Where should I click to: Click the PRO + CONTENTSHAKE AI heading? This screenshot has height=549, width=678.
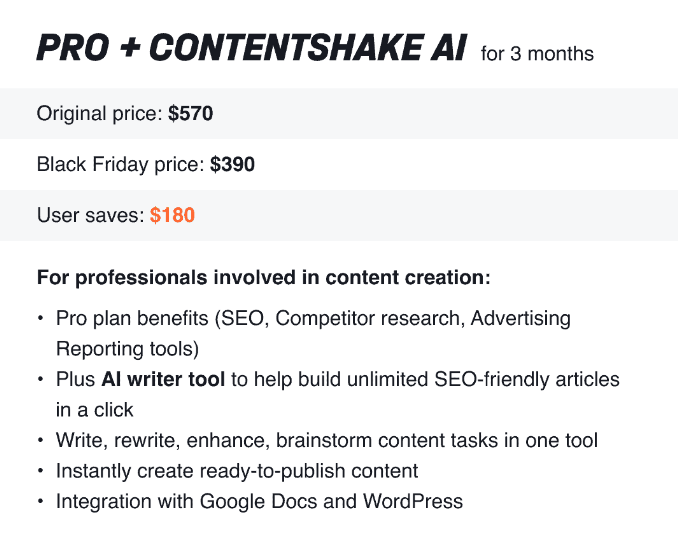[x=250, y=49]
